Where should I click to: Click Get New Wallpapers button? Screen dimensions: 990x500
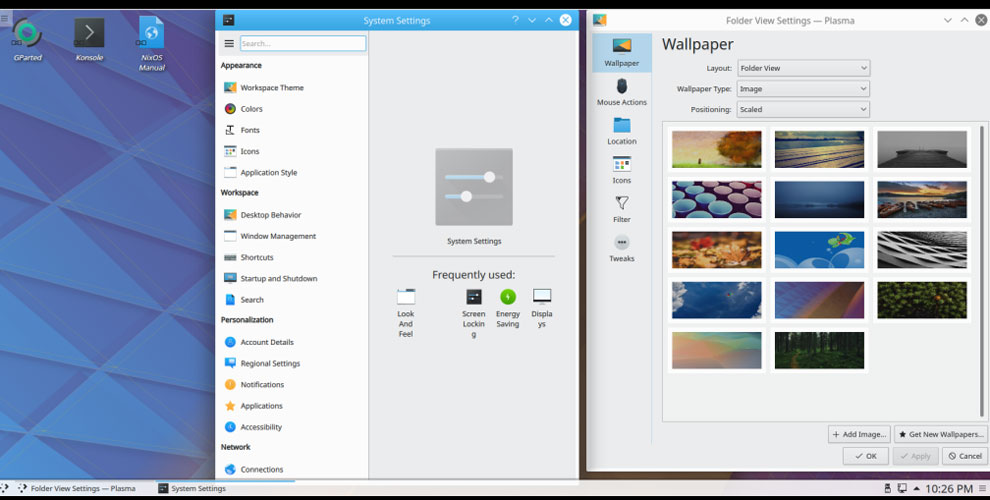click(941, 434)
